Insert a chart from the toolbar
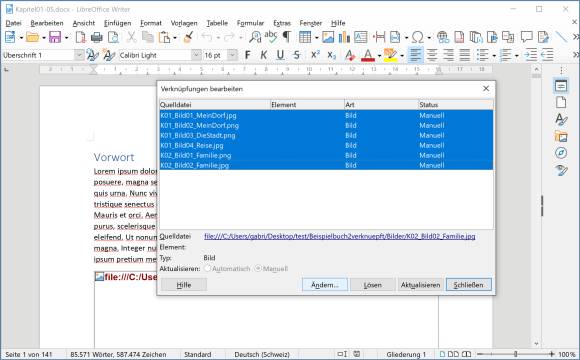Image resolution: width=580 pixels, height=360 pixels. [344, 37]
